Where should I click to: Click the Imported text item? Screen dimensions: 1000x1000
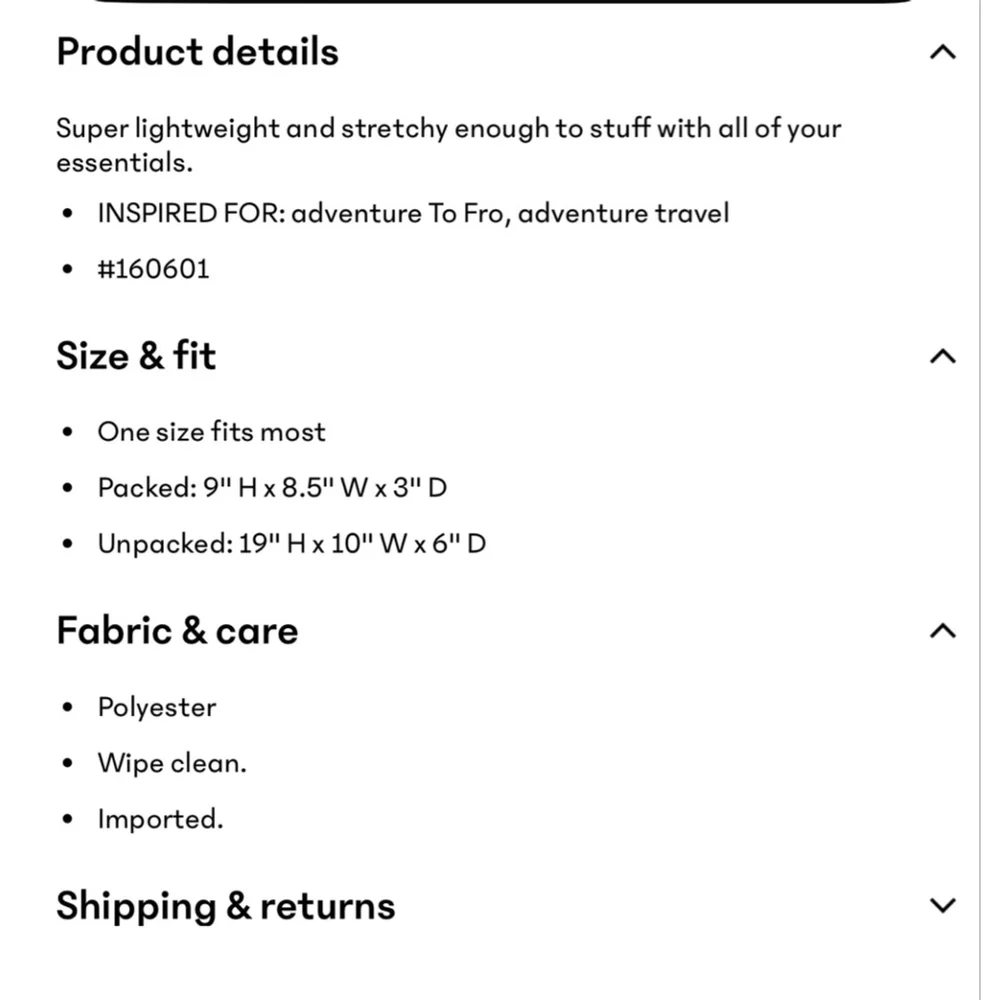(x=161, y=819)
